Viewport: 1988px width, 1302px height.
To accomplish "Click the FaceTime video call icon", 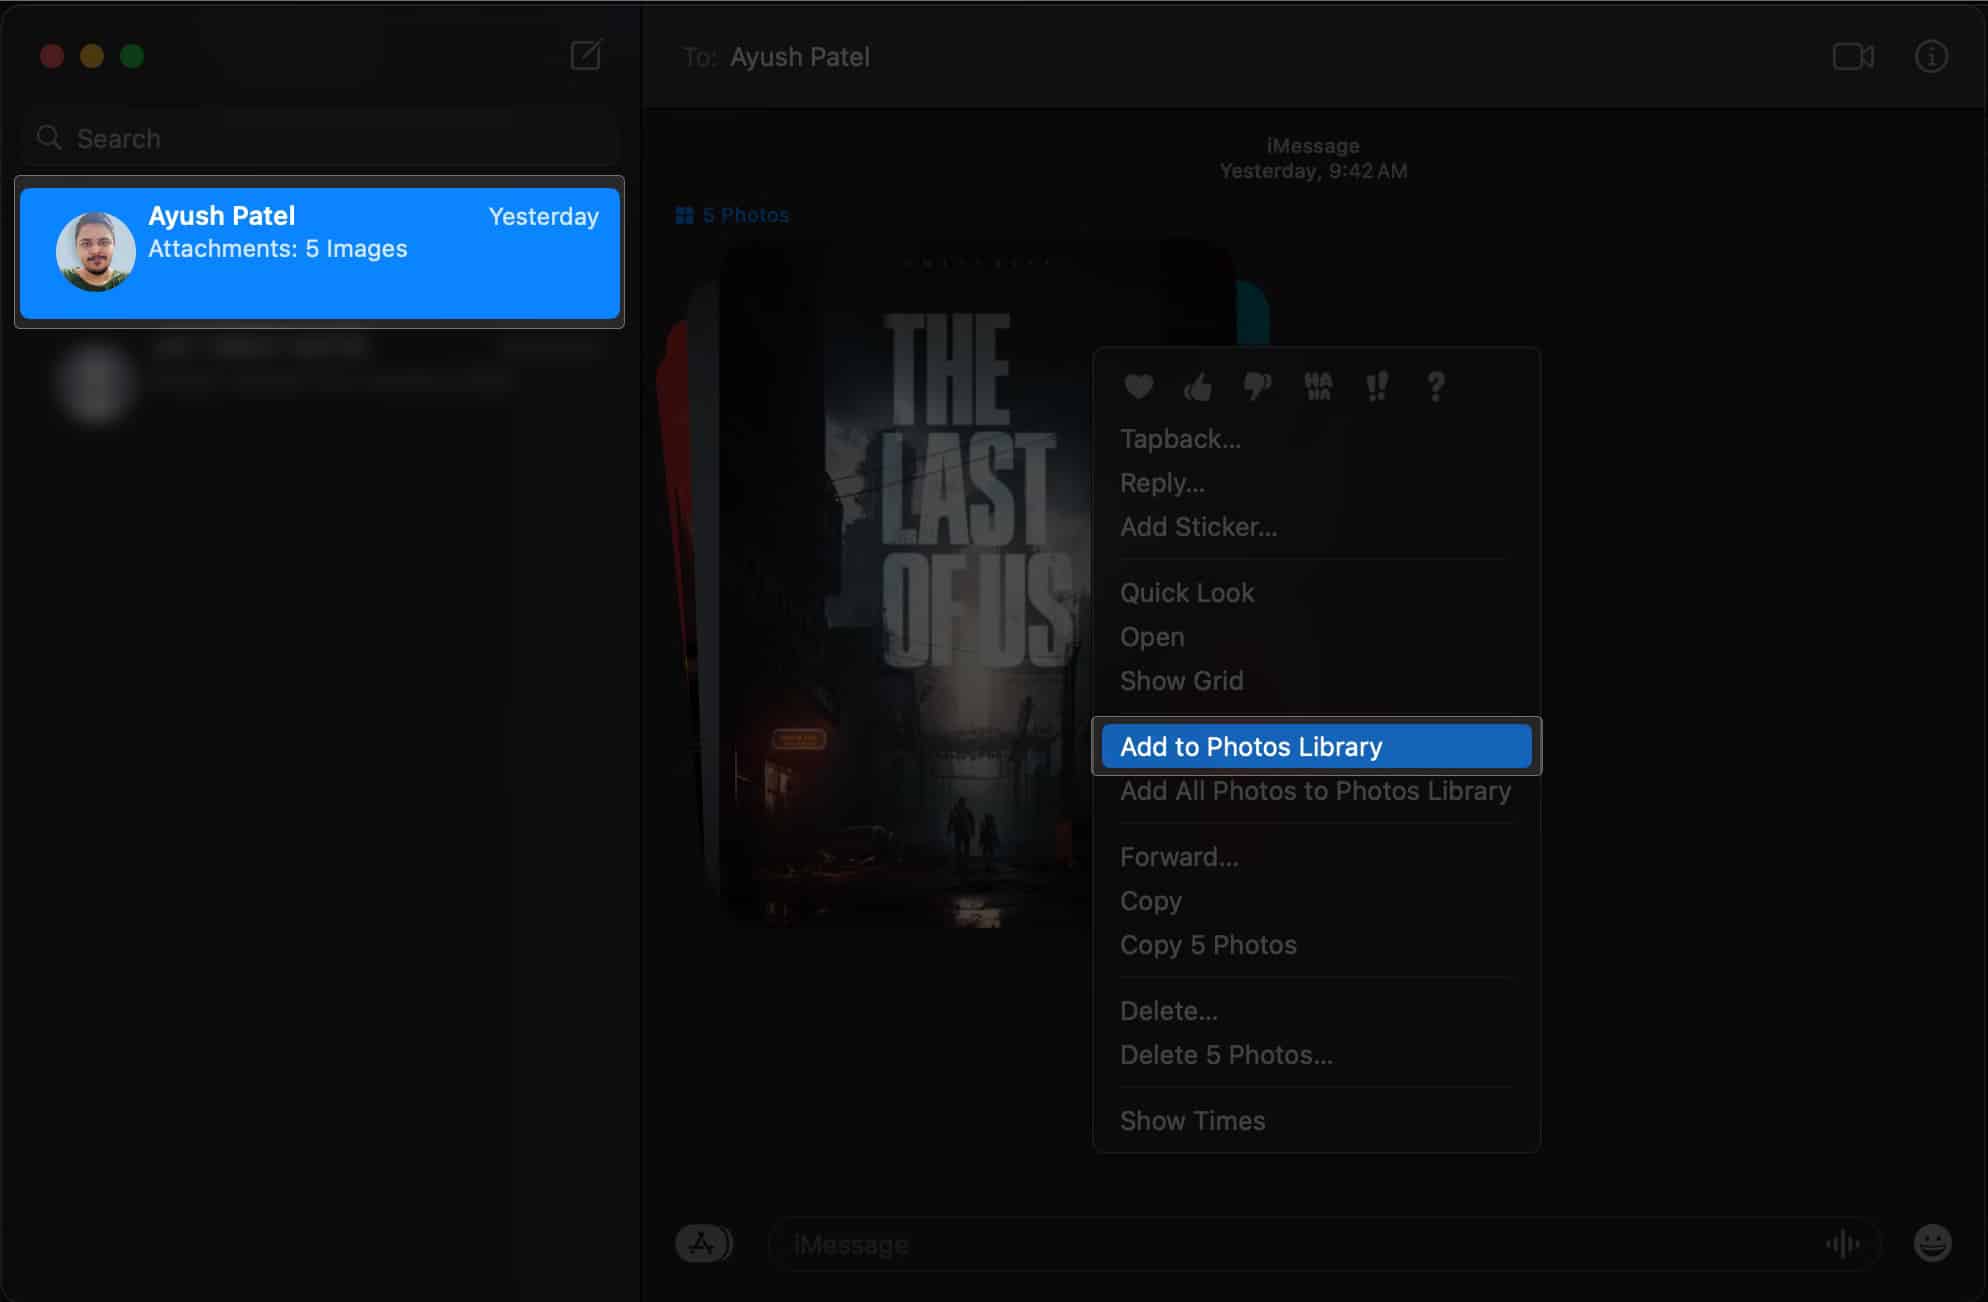I will pyautogui.click(x=1851, y=57).
